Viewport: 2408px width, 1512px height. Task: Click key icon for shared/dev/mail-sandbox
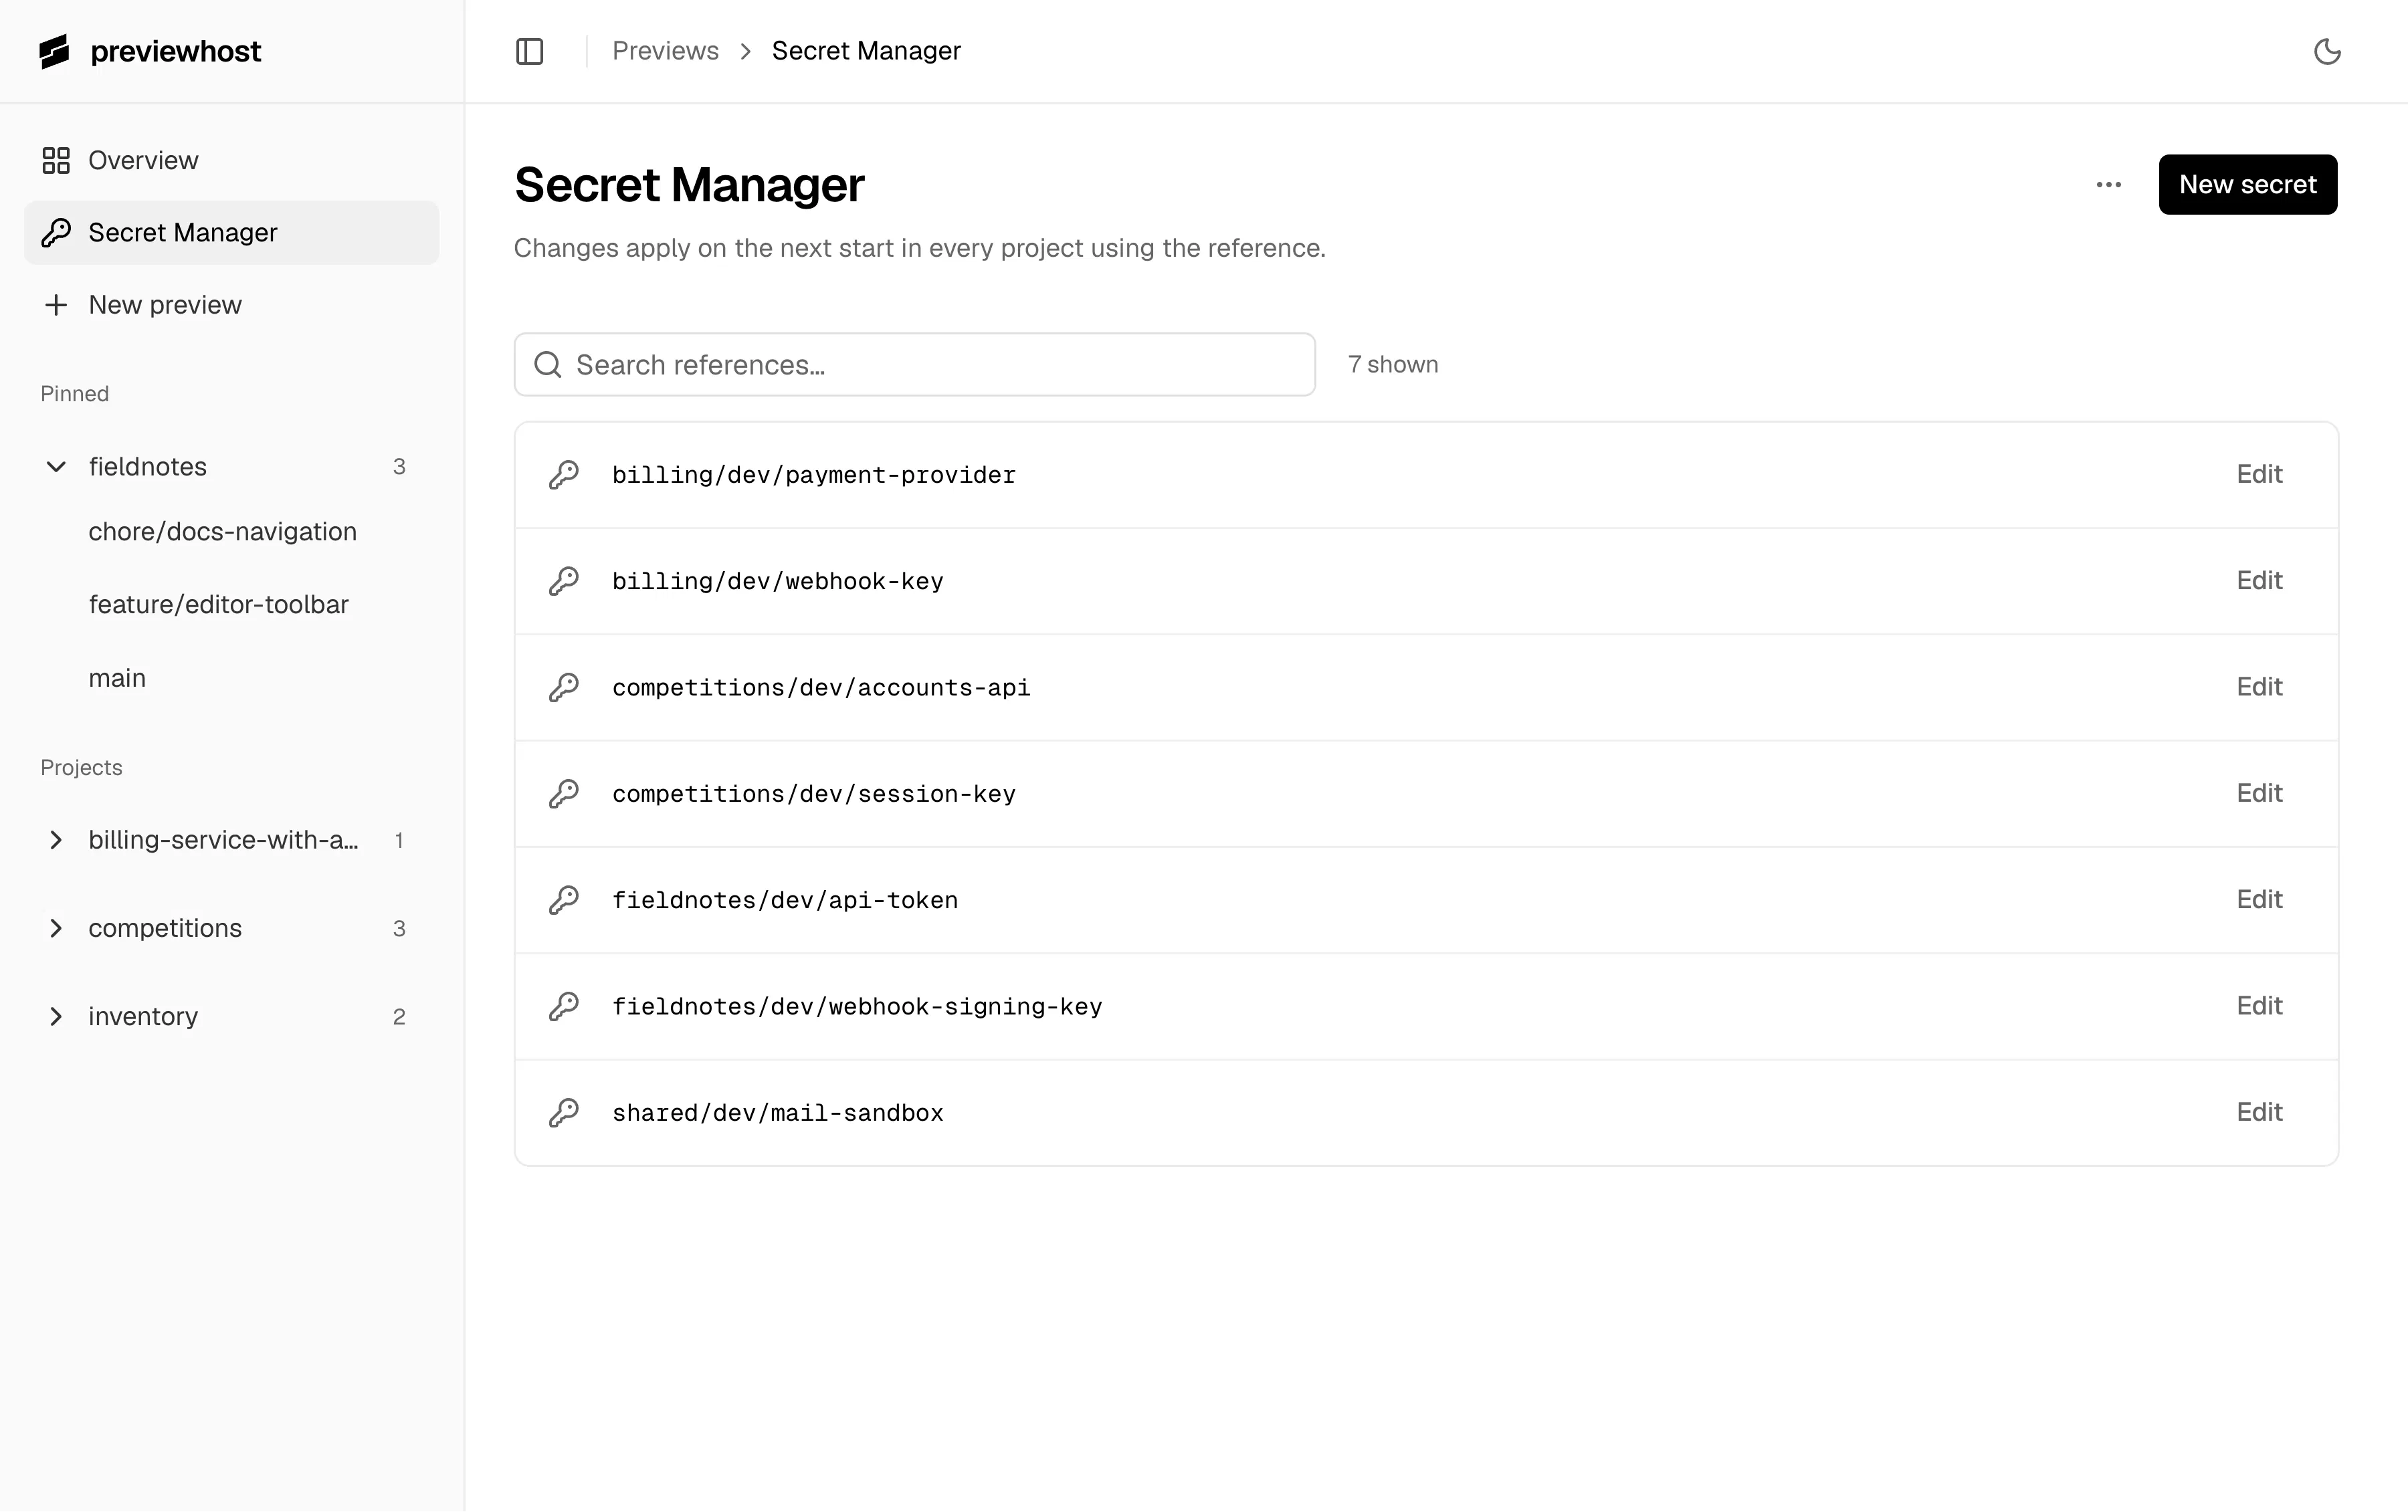pos(564,1113)
